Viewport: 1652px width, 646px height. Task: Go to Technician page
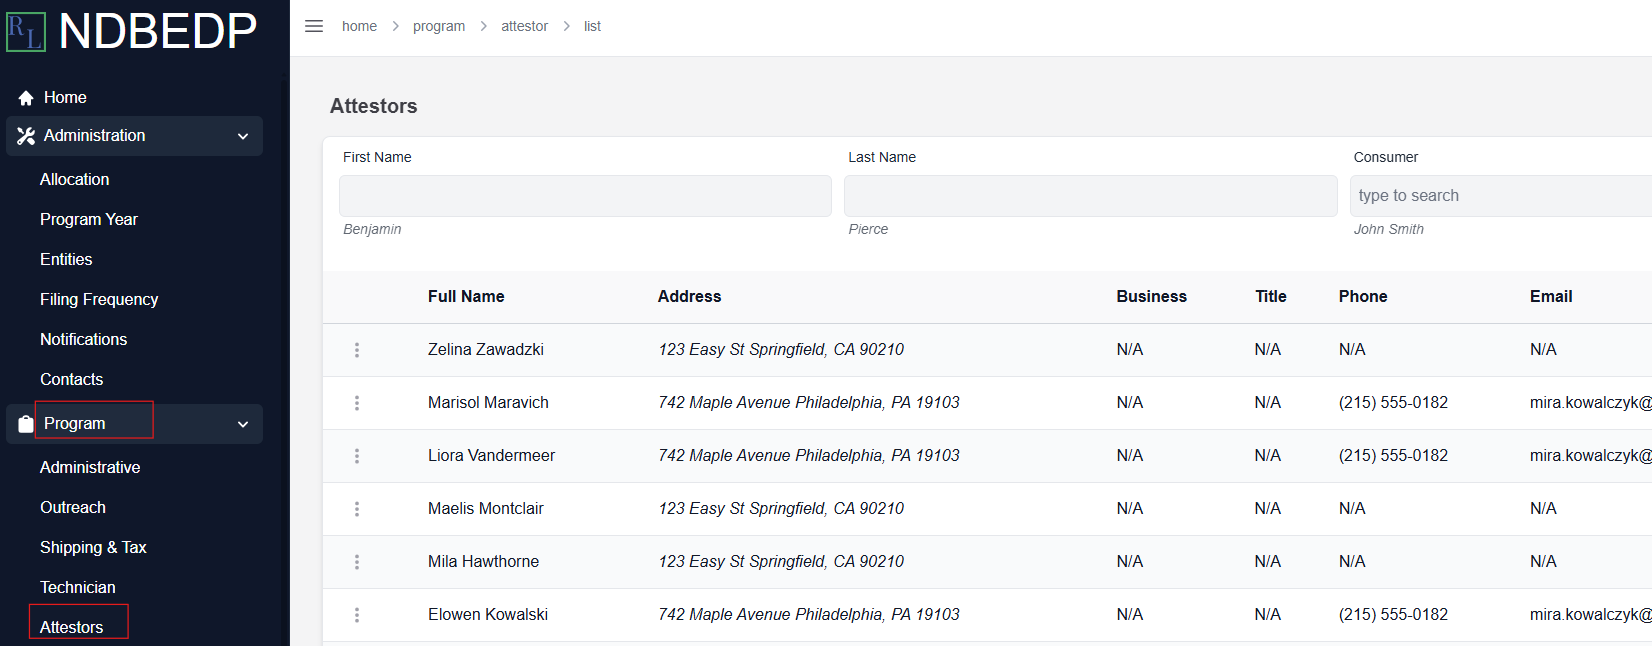tap(78, 588)
